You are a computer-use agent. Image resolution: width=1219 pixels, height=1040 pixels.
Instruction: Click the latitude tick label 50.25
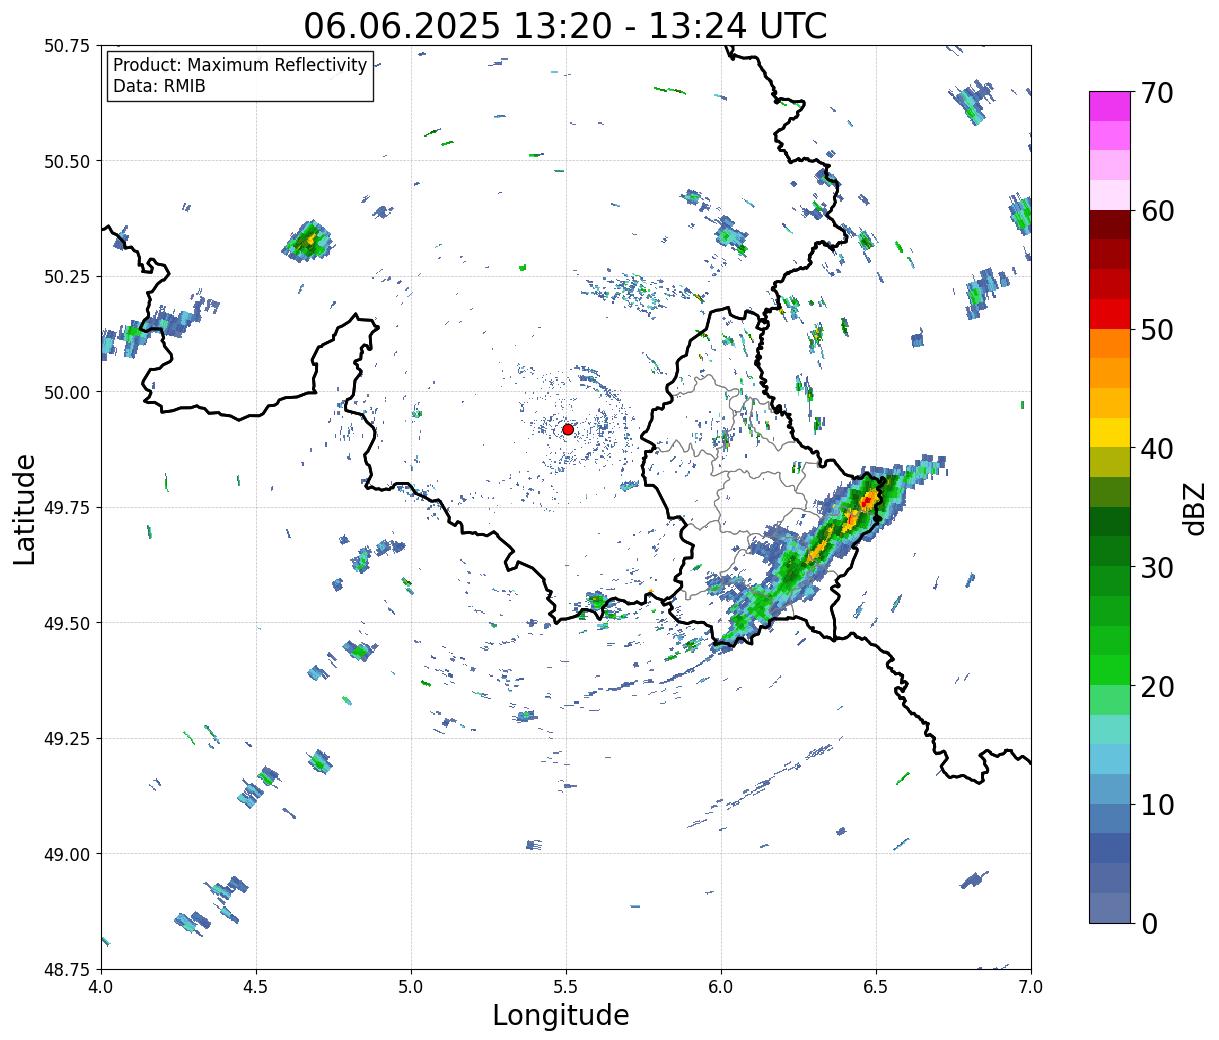(67, 277)
